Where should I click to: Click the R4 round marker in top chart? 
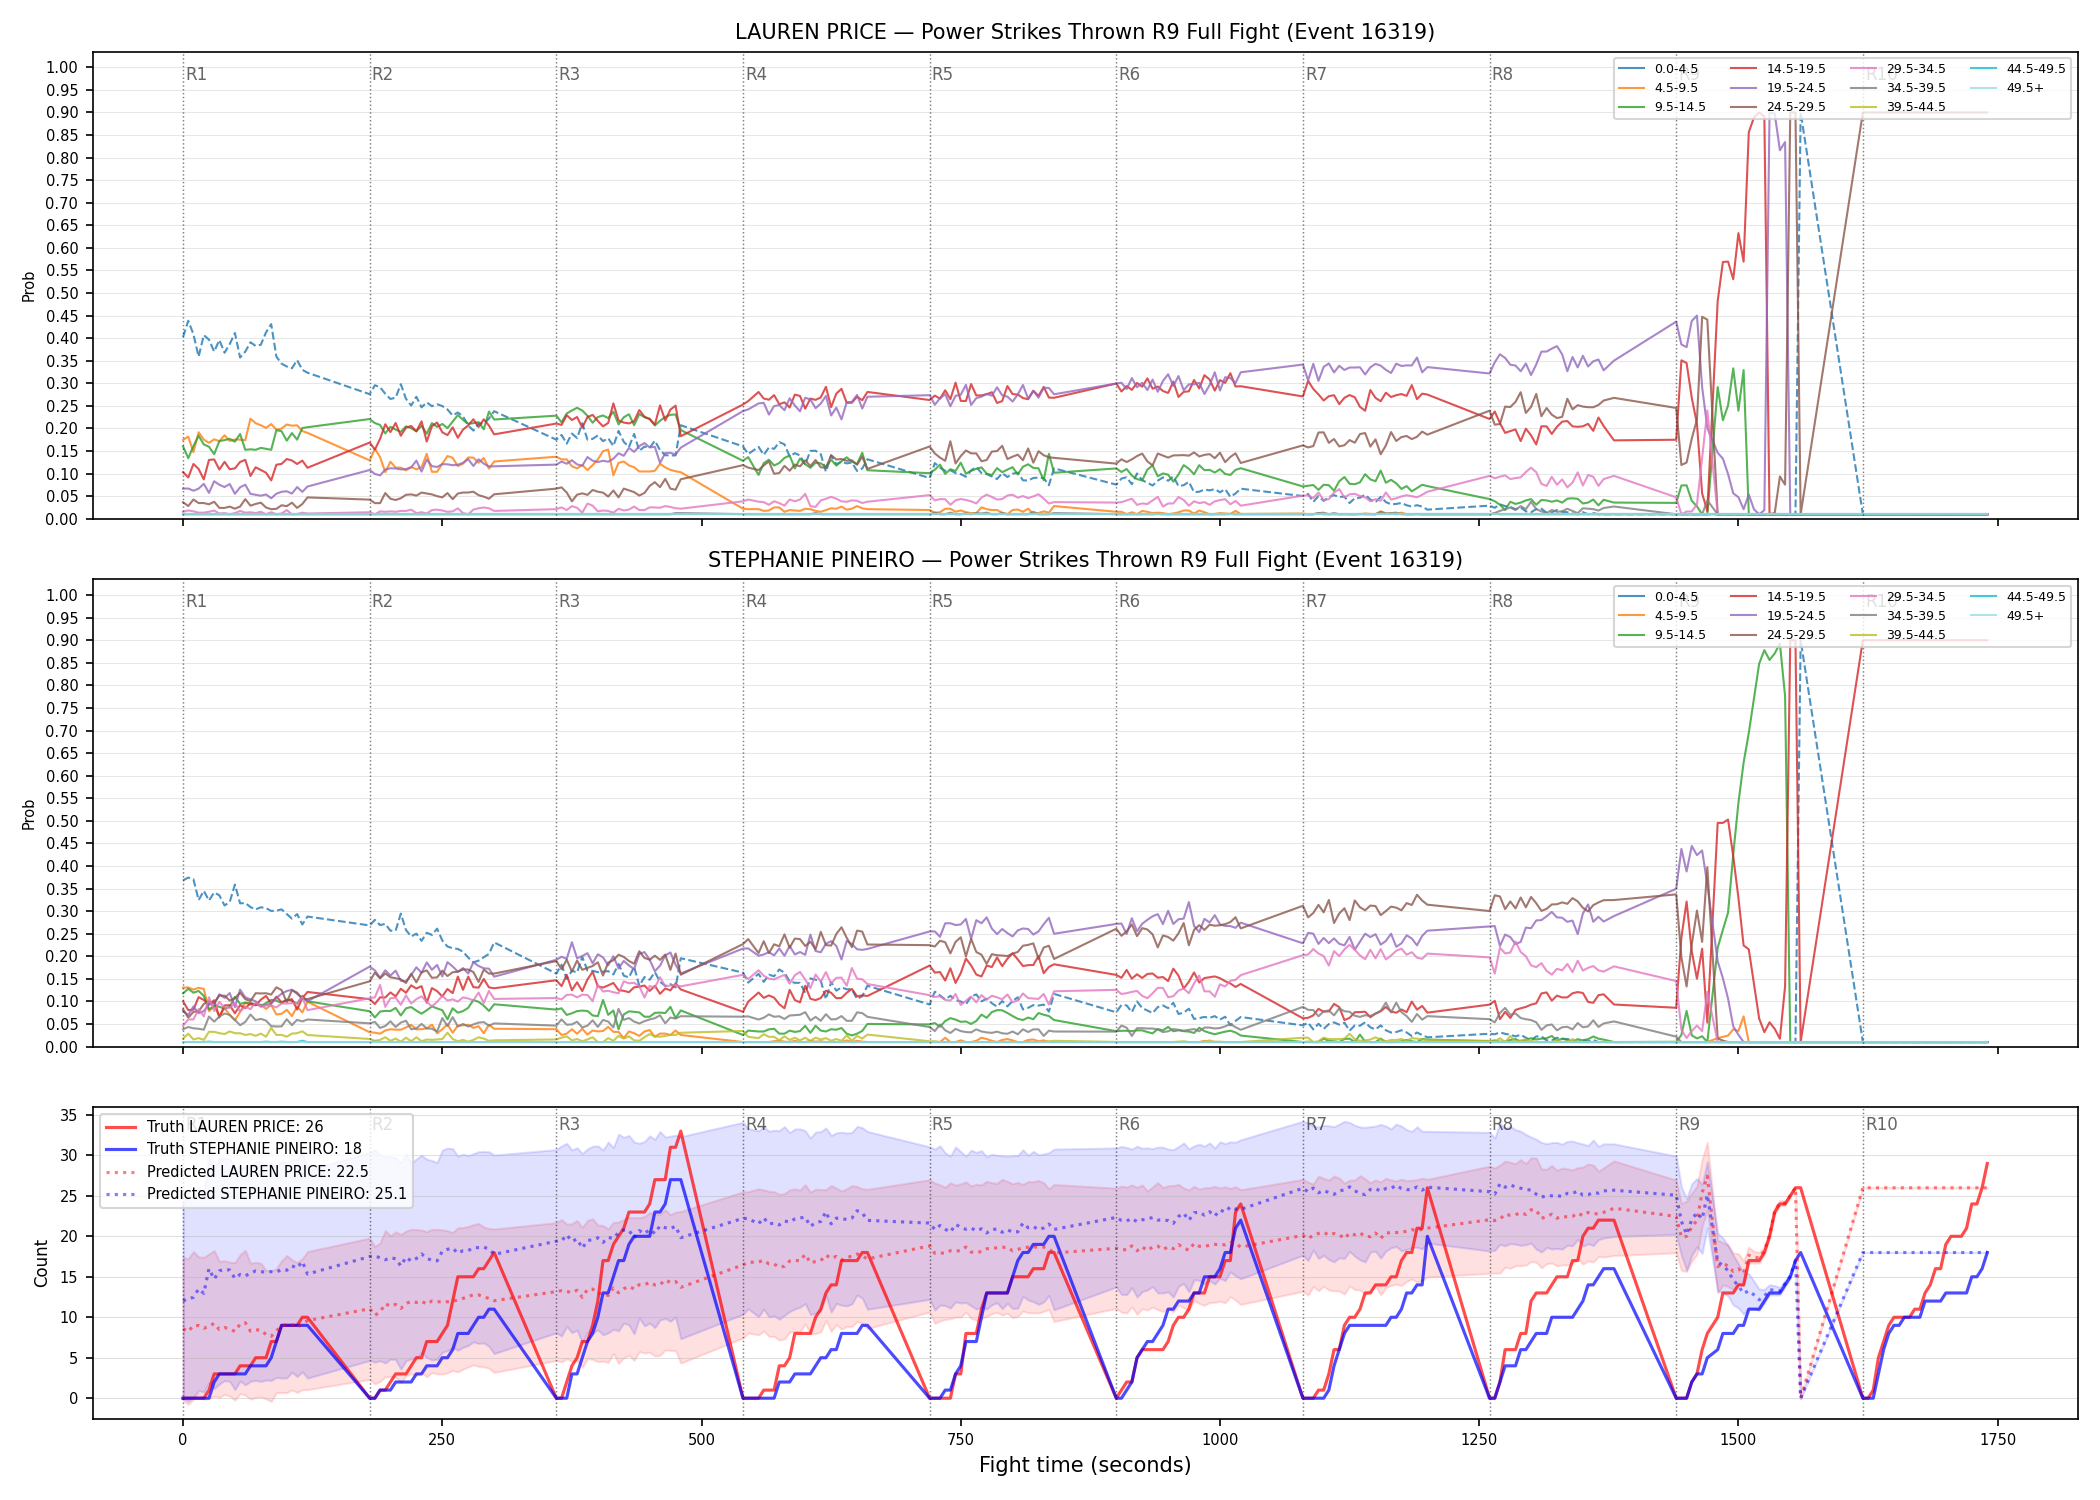point(756,74)
